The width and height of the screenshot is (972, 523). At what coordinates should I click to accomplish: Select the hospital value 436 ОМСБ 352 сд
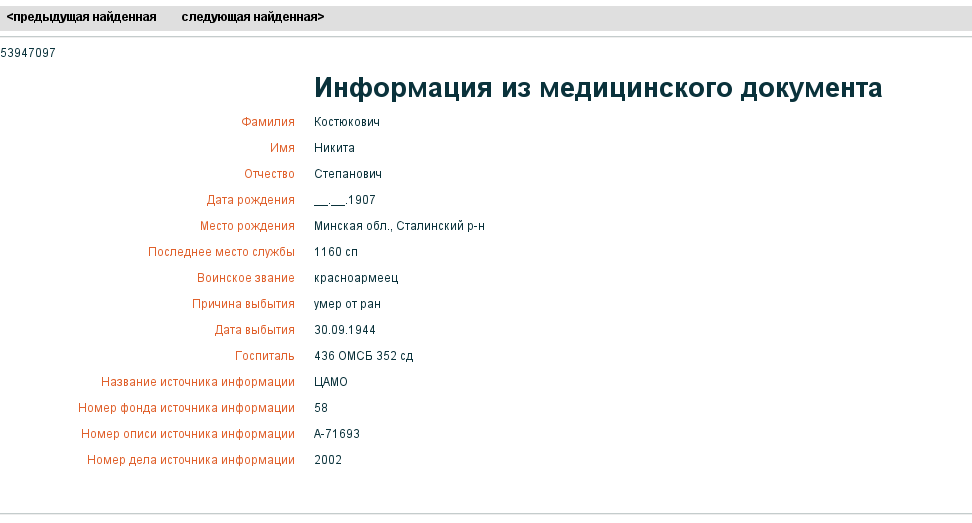363,356
